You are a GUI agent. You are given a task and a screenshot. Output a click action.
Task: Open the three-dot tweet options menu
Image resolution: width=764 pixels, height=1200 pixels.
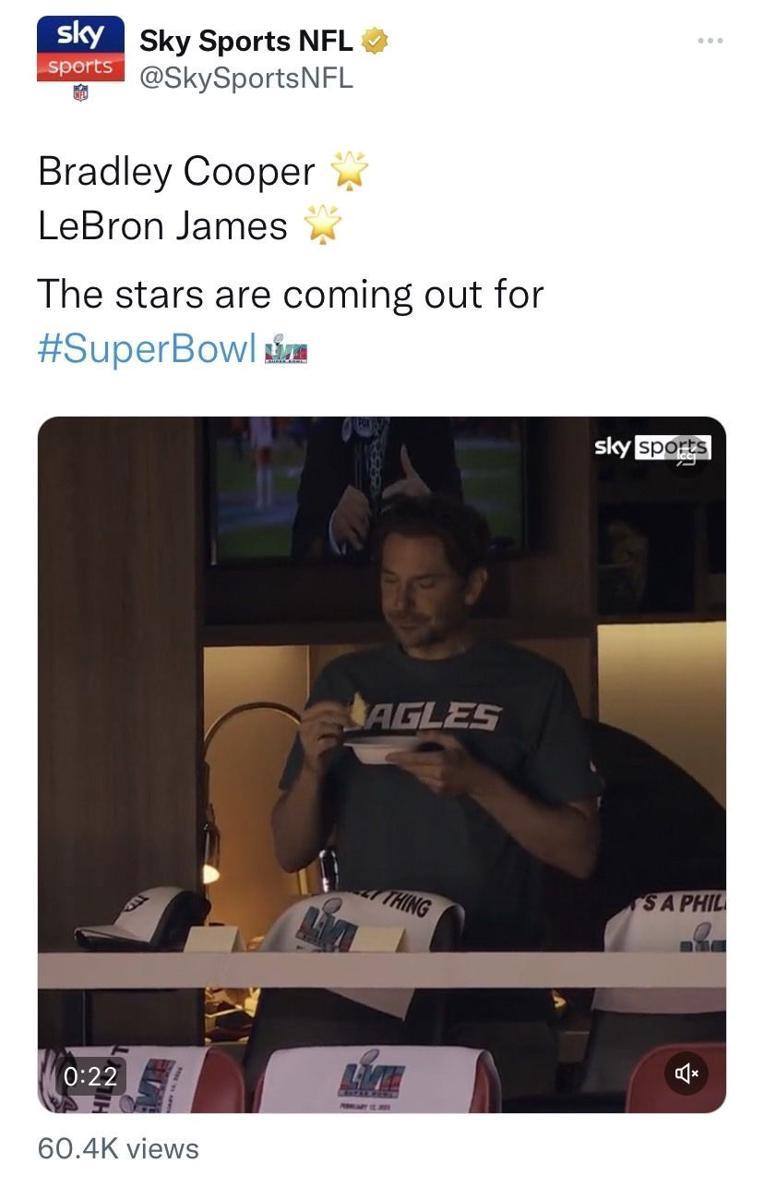pyautogui.click(x=710, y=41)
